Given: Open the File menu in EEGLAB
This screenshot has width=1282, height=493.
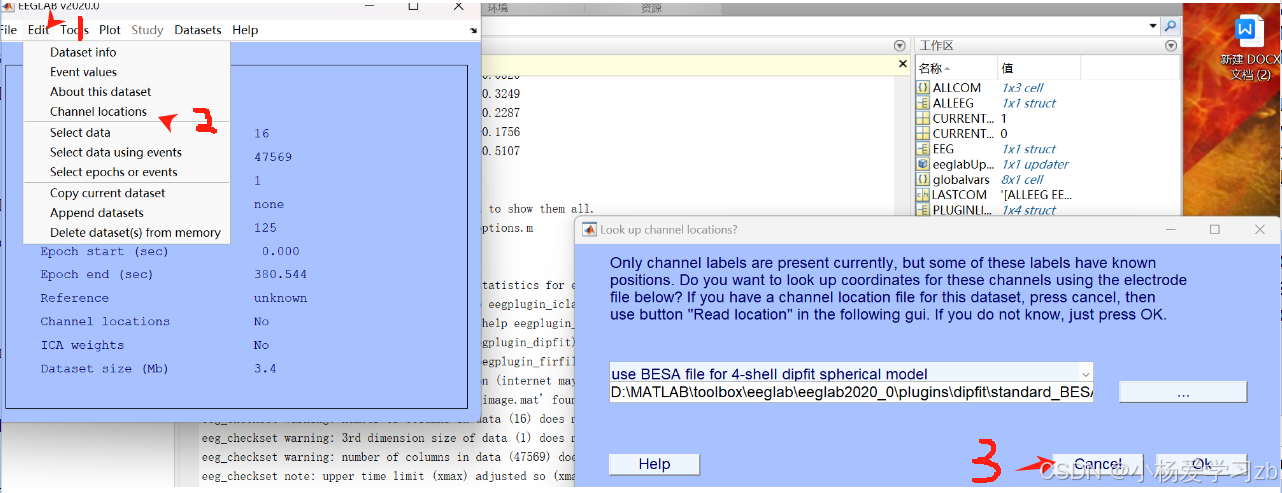Looking at the screenshot, I should point(8,30).
